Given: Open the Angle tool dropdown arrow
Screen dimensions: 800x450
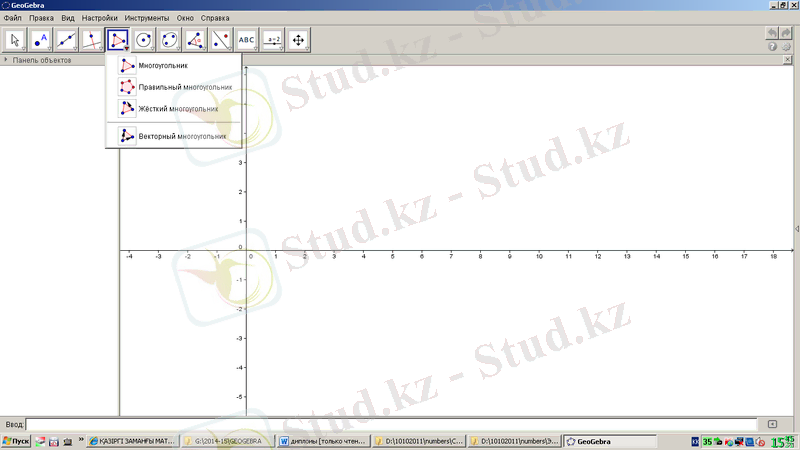Looking at the screenshot, I should (204, 49).
